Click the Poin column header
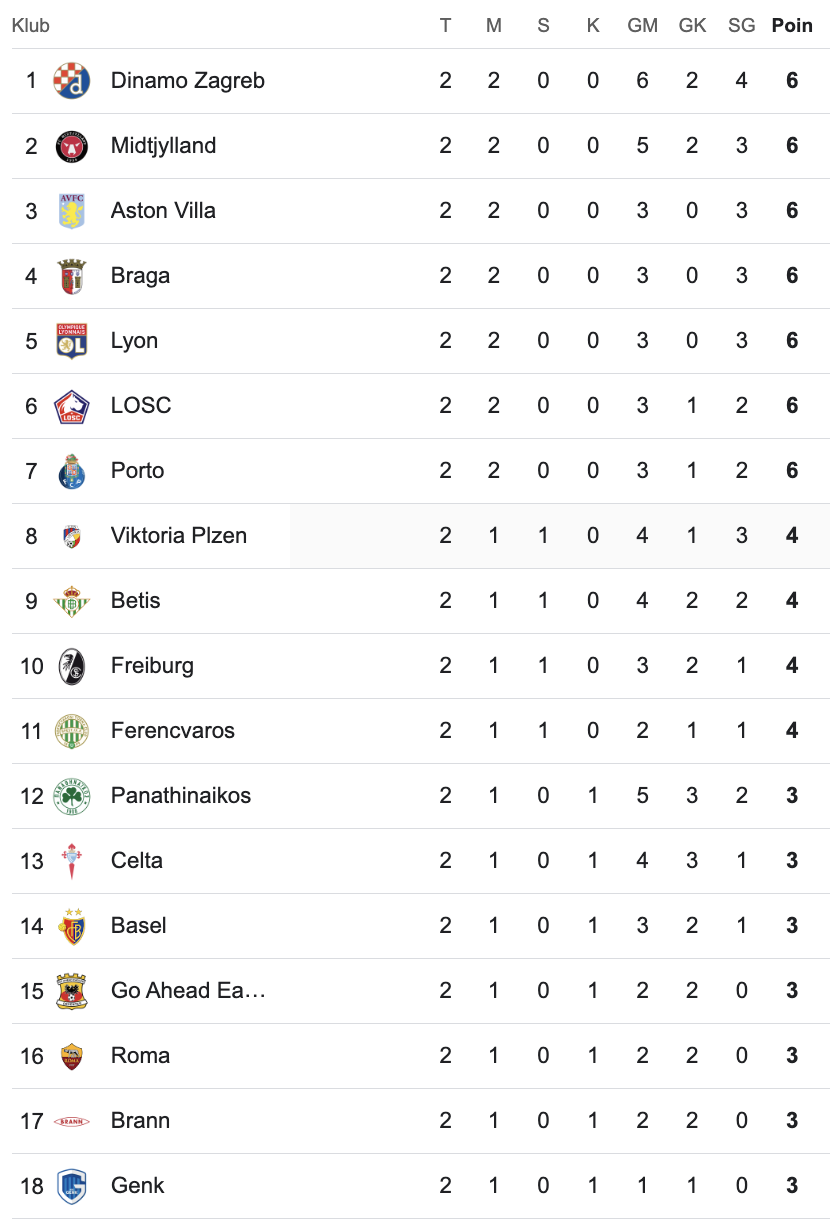 (x=792, y=26)
